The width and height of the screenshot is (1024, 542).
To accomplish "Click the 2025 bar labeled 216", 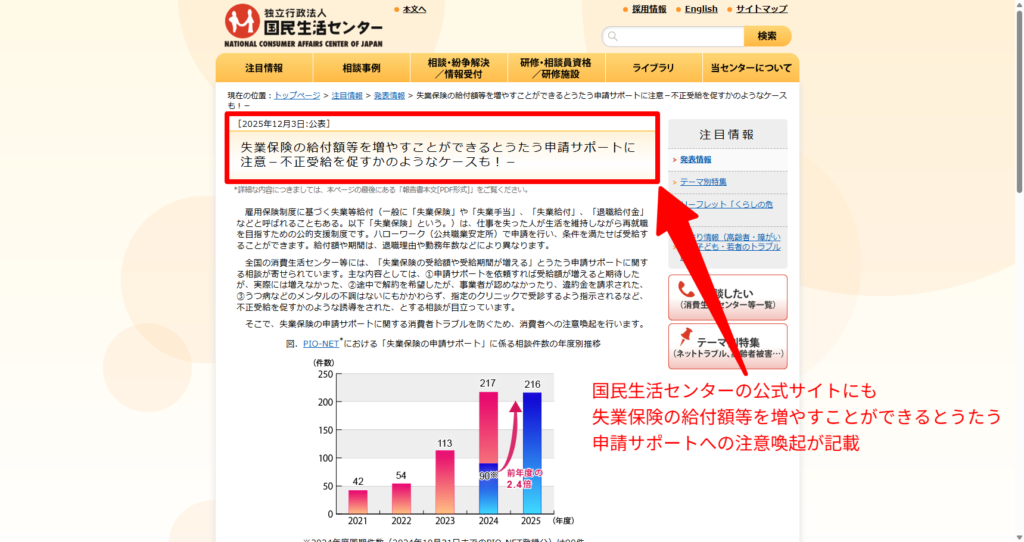I will coord(532,453).
